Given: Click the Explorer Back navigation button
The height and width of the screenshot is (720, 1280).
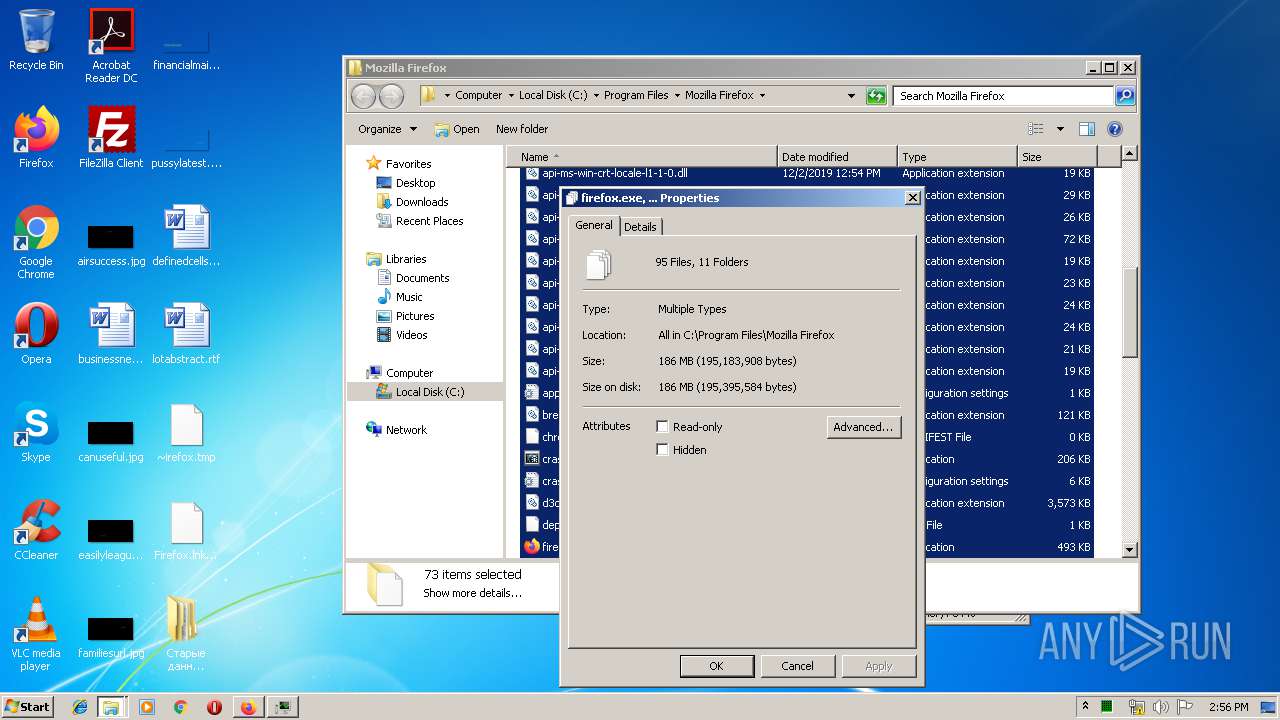Looking at the screenshot, I should pos(363,96).
